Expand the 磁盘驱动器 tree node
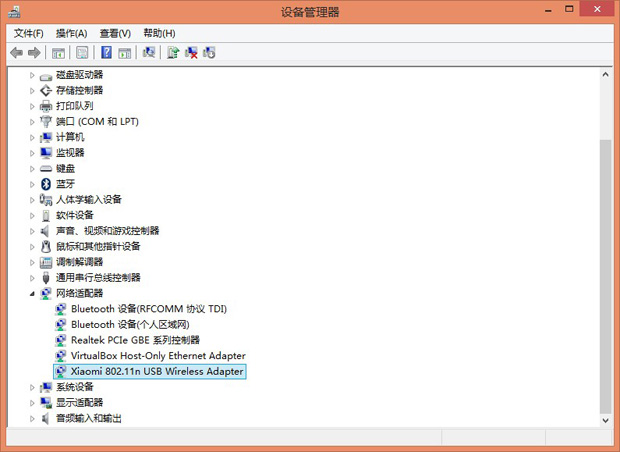Image resolution: width=620 pixels, height=452 pixels. (32, 75)
